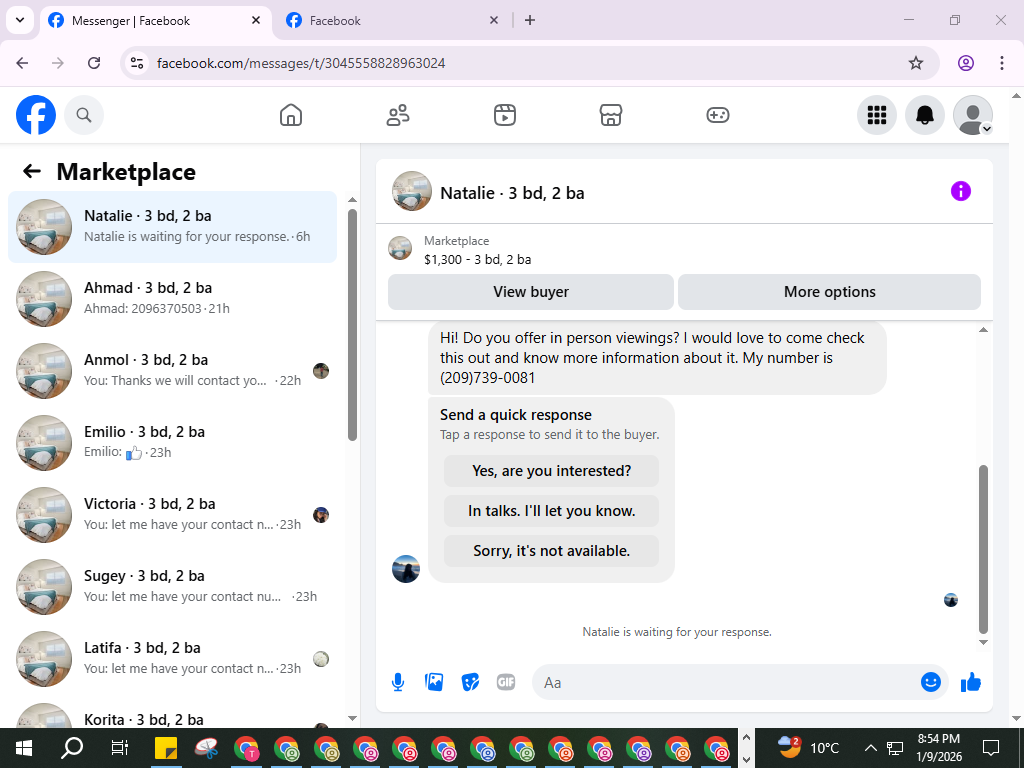Image resolution: width=1024 pixels, height=768 pixels.
Task: Click the conversation list scrollbar
Action: [x=353, y=325]
